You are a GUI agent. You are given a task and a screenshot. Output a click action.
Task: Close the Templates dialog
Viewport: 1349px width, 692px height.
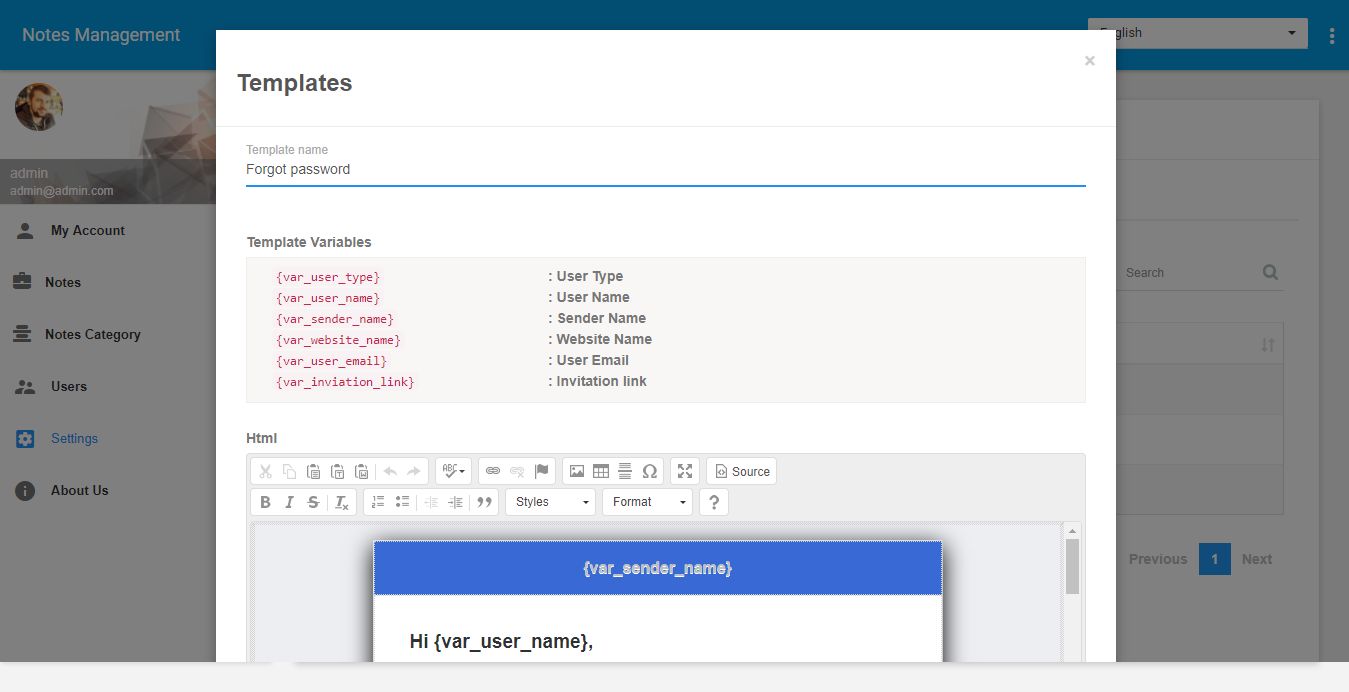(x=1089, y=61)
